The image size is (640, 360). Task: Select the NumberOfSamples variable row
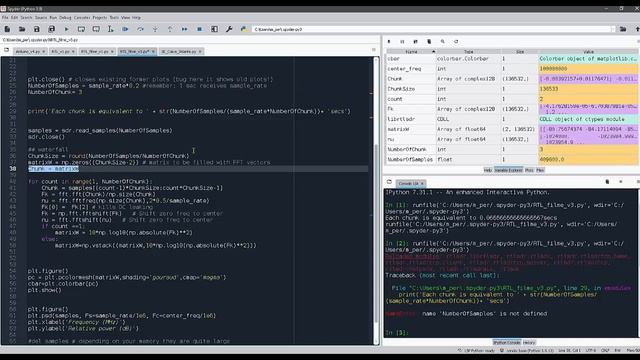512,159
